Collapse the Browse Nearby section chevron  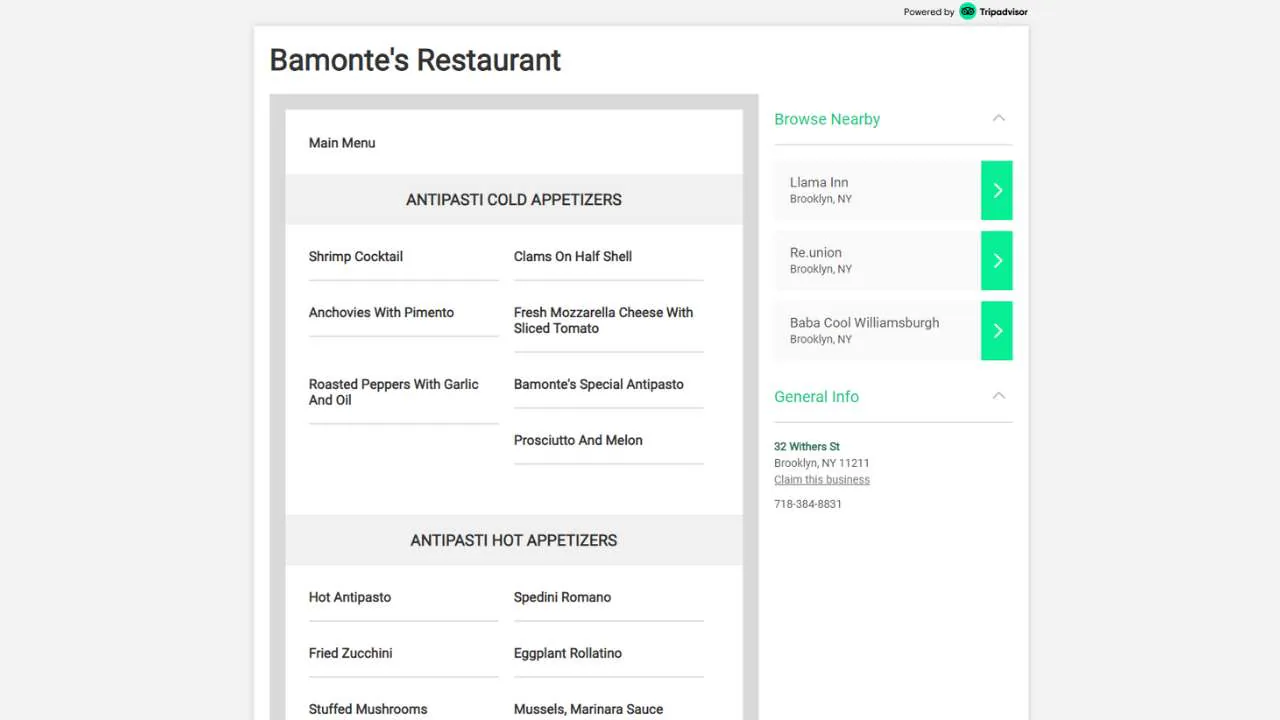click(998, 118)
